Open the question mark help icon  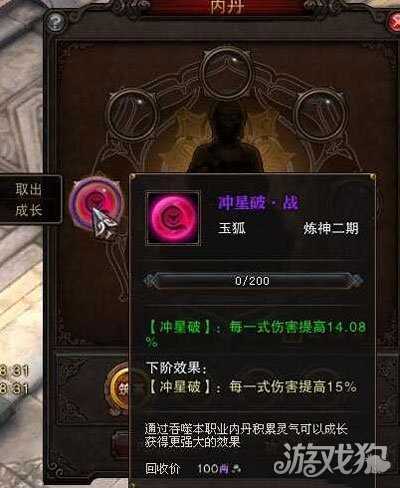[x=55, y=22]
